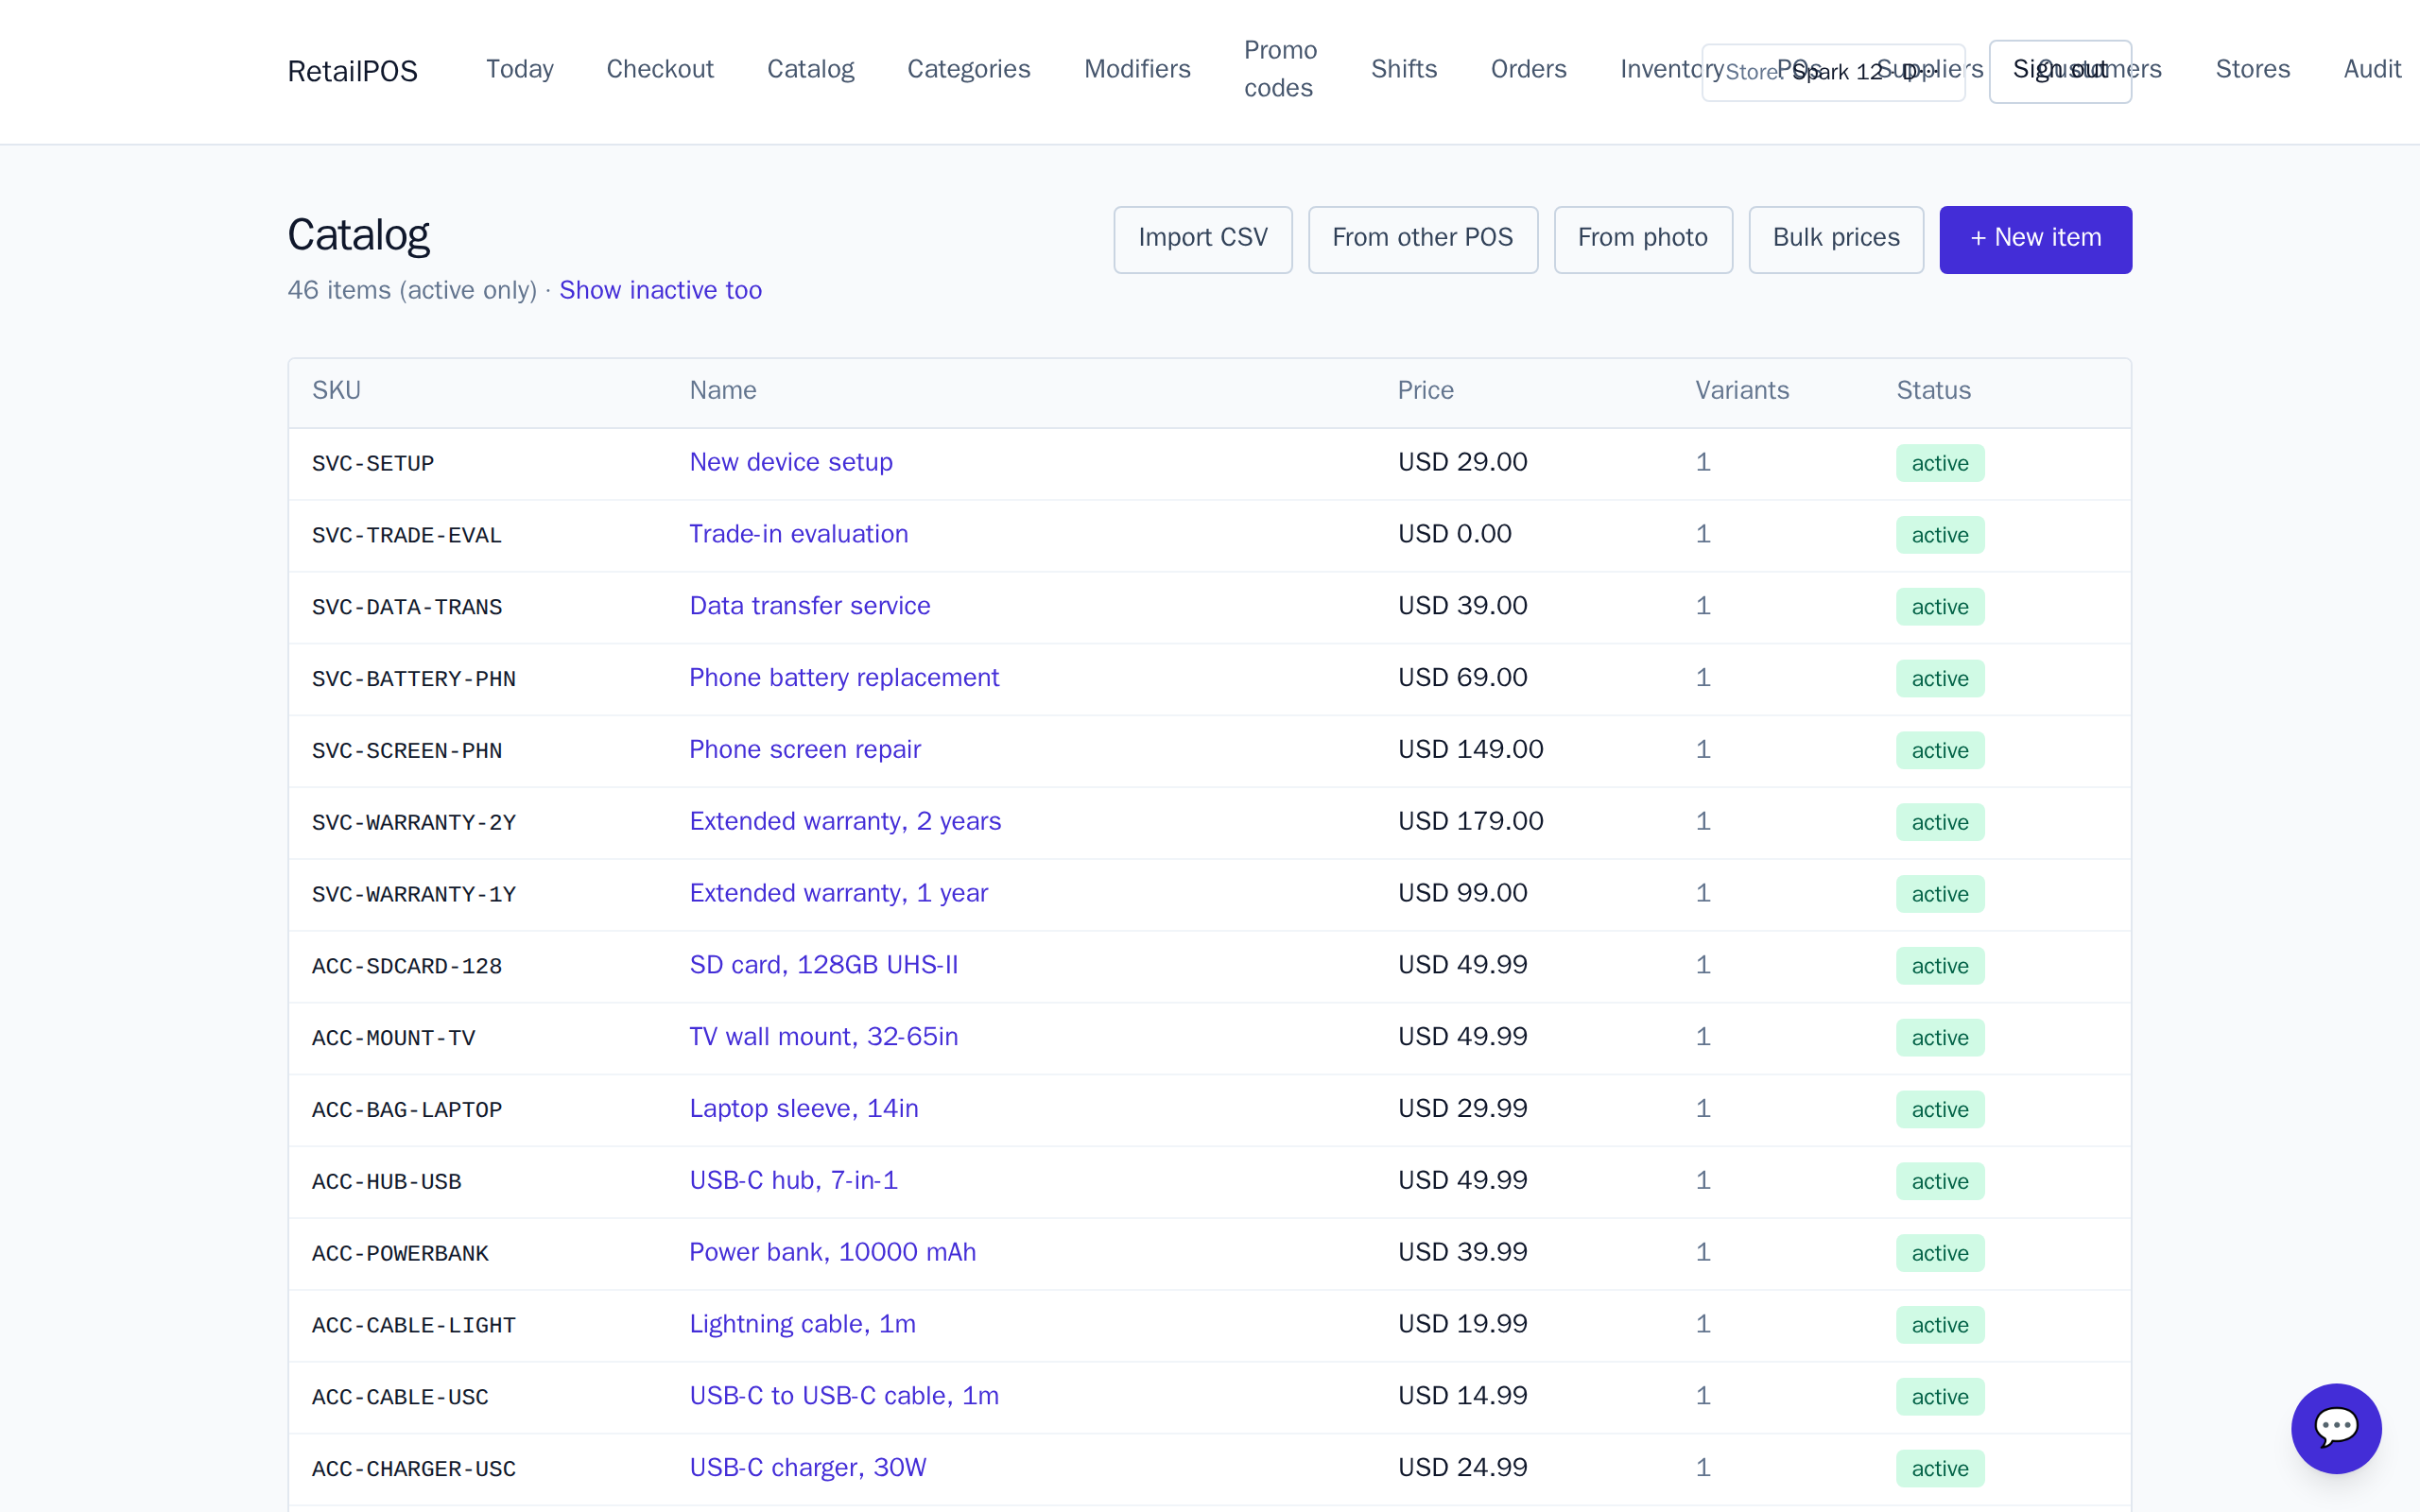Go to the Modifiers page
This screenshot has width=2420, height=1512.
pos(1137,69)
